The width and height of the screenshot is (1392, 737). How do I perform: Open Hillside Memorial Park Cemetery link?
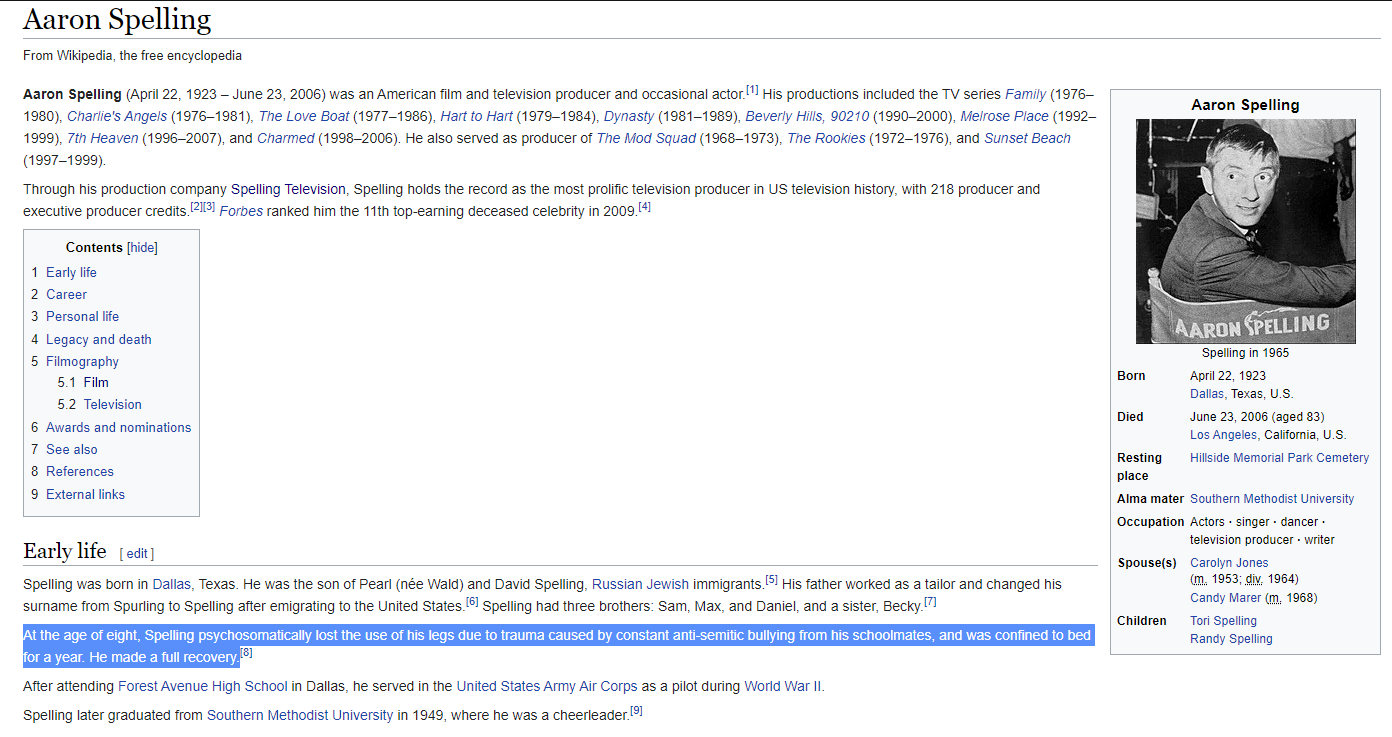[1279, 458]
